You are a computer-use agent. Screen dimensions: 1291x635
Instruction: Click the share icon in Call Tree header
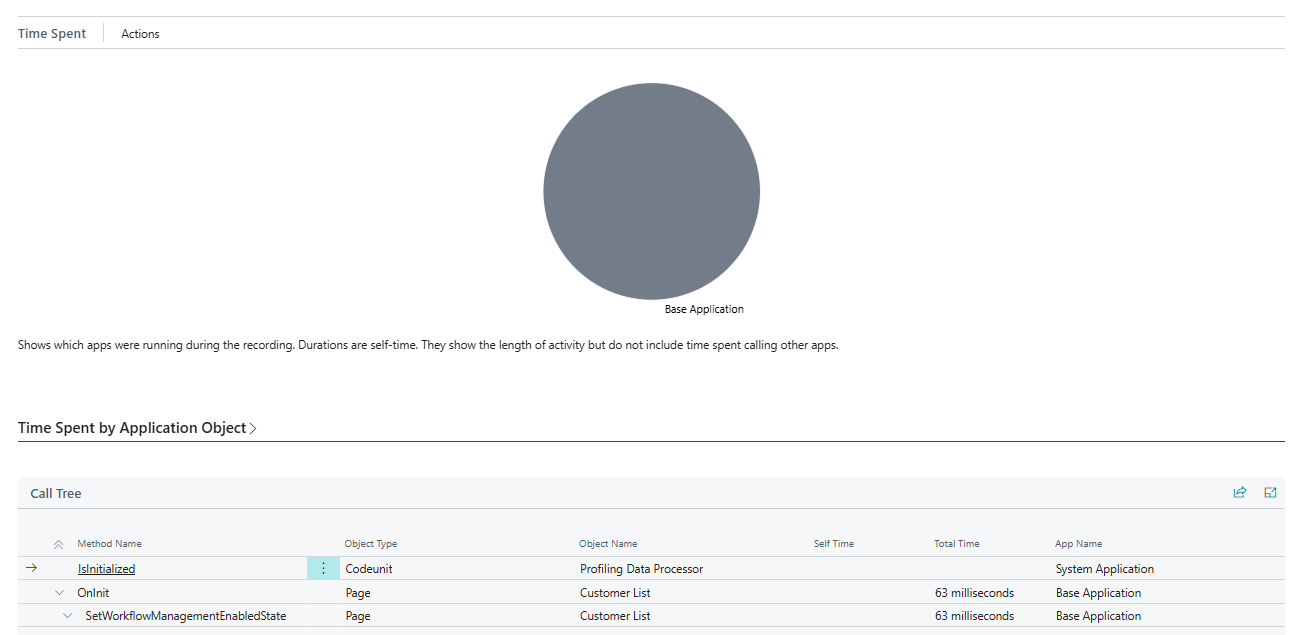pyautogui.click(x=1240, y=492)
